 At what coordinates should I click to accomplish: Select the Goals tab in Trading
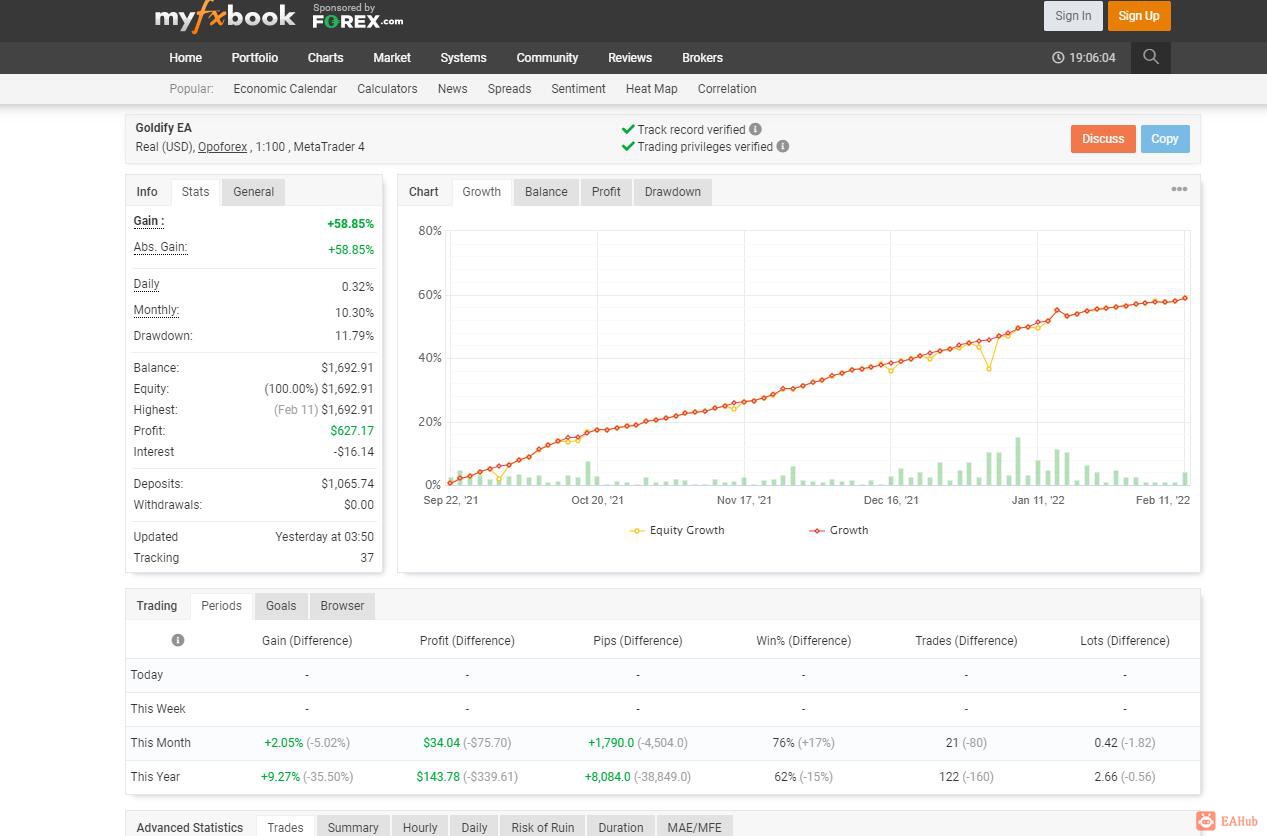point(281,606)
